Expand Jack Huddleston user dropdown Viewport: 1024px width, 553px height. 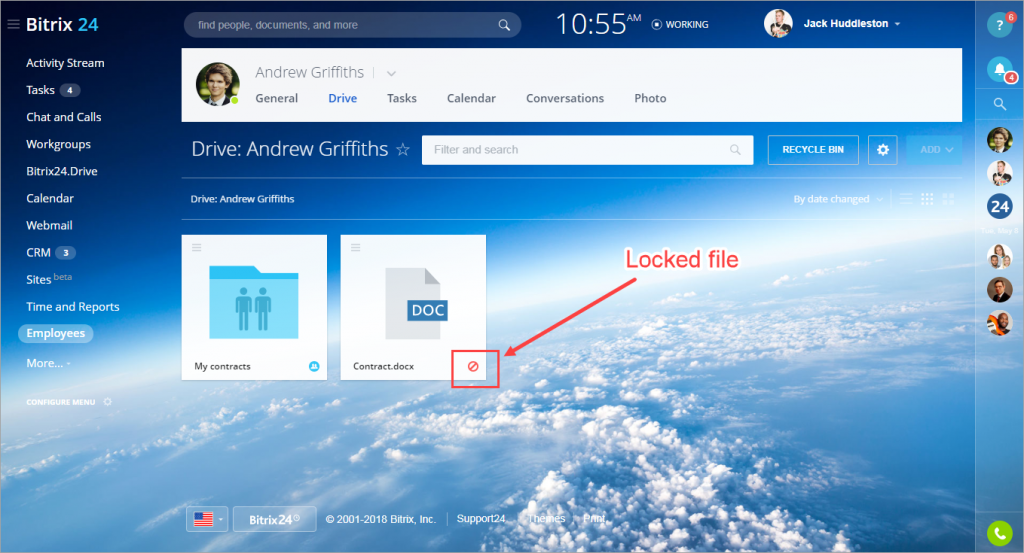click(897, 24)
